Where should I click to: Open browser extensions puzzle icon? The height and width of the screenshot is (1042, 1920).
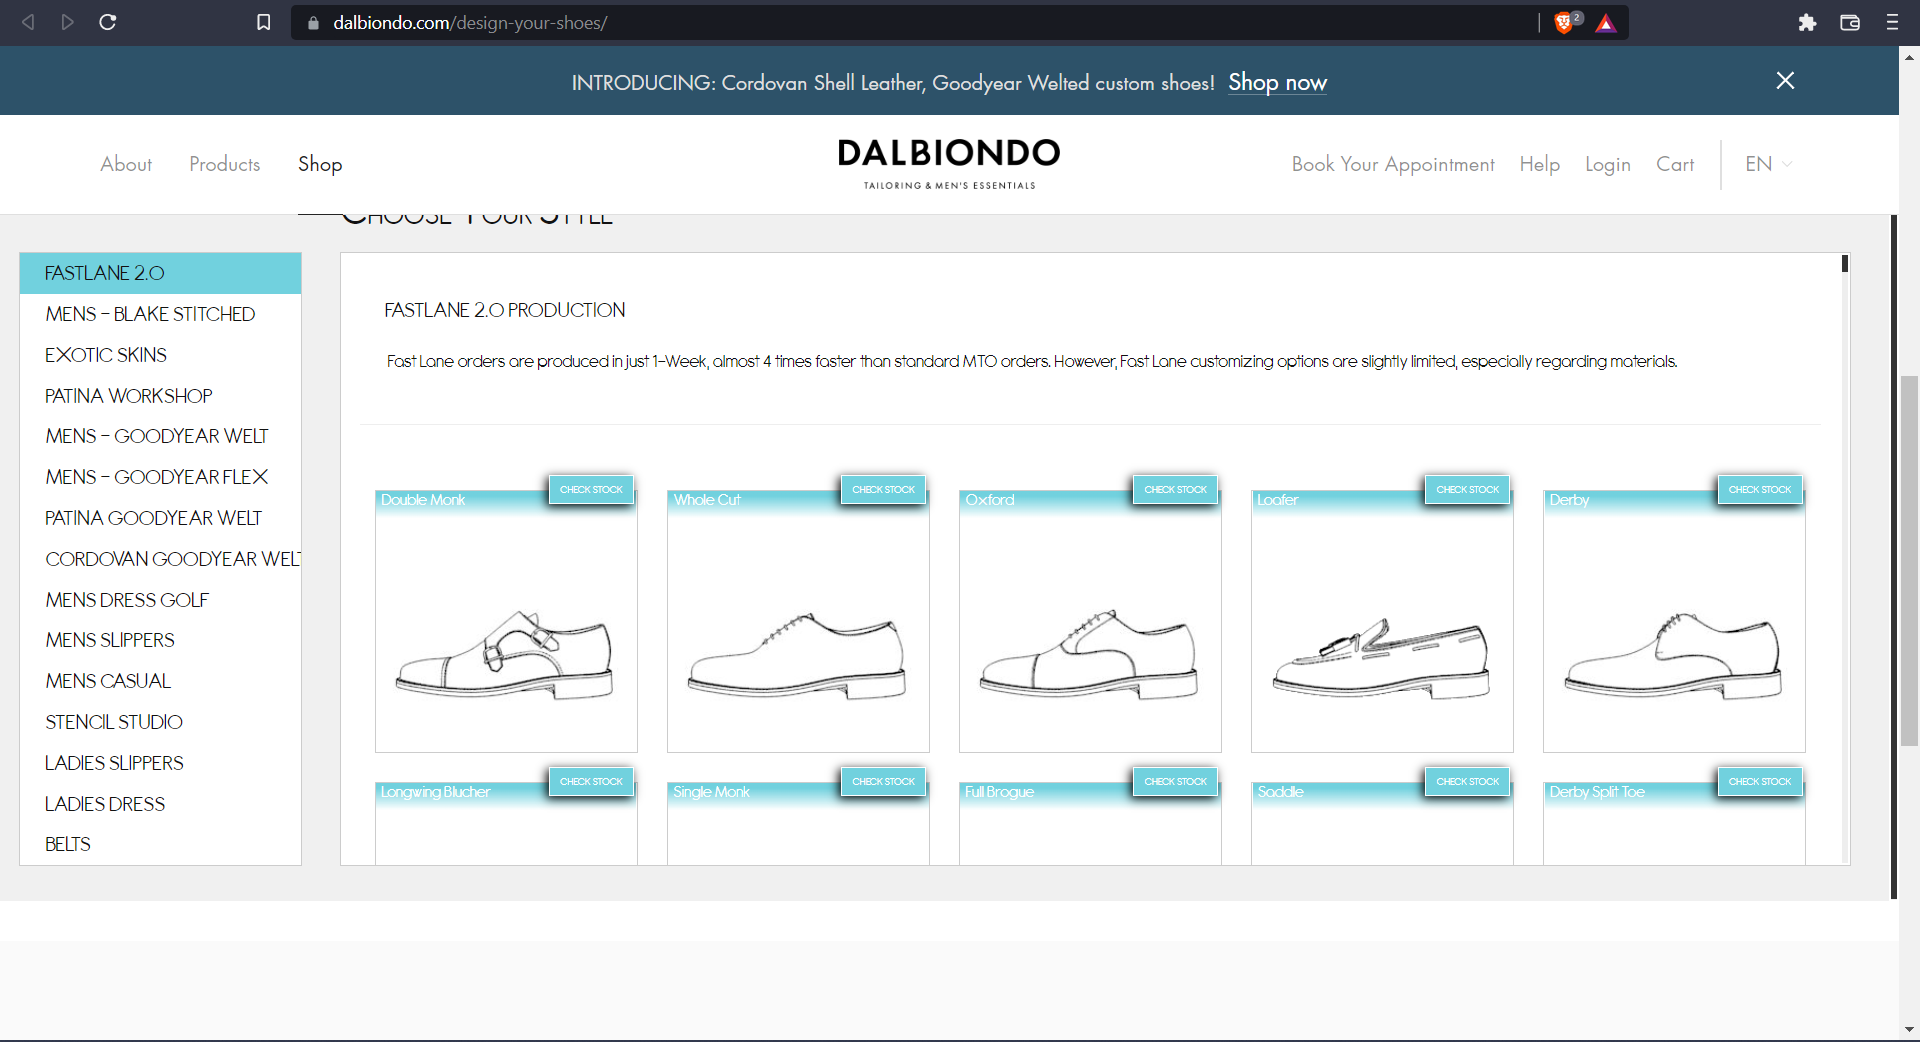(1807, 22)
